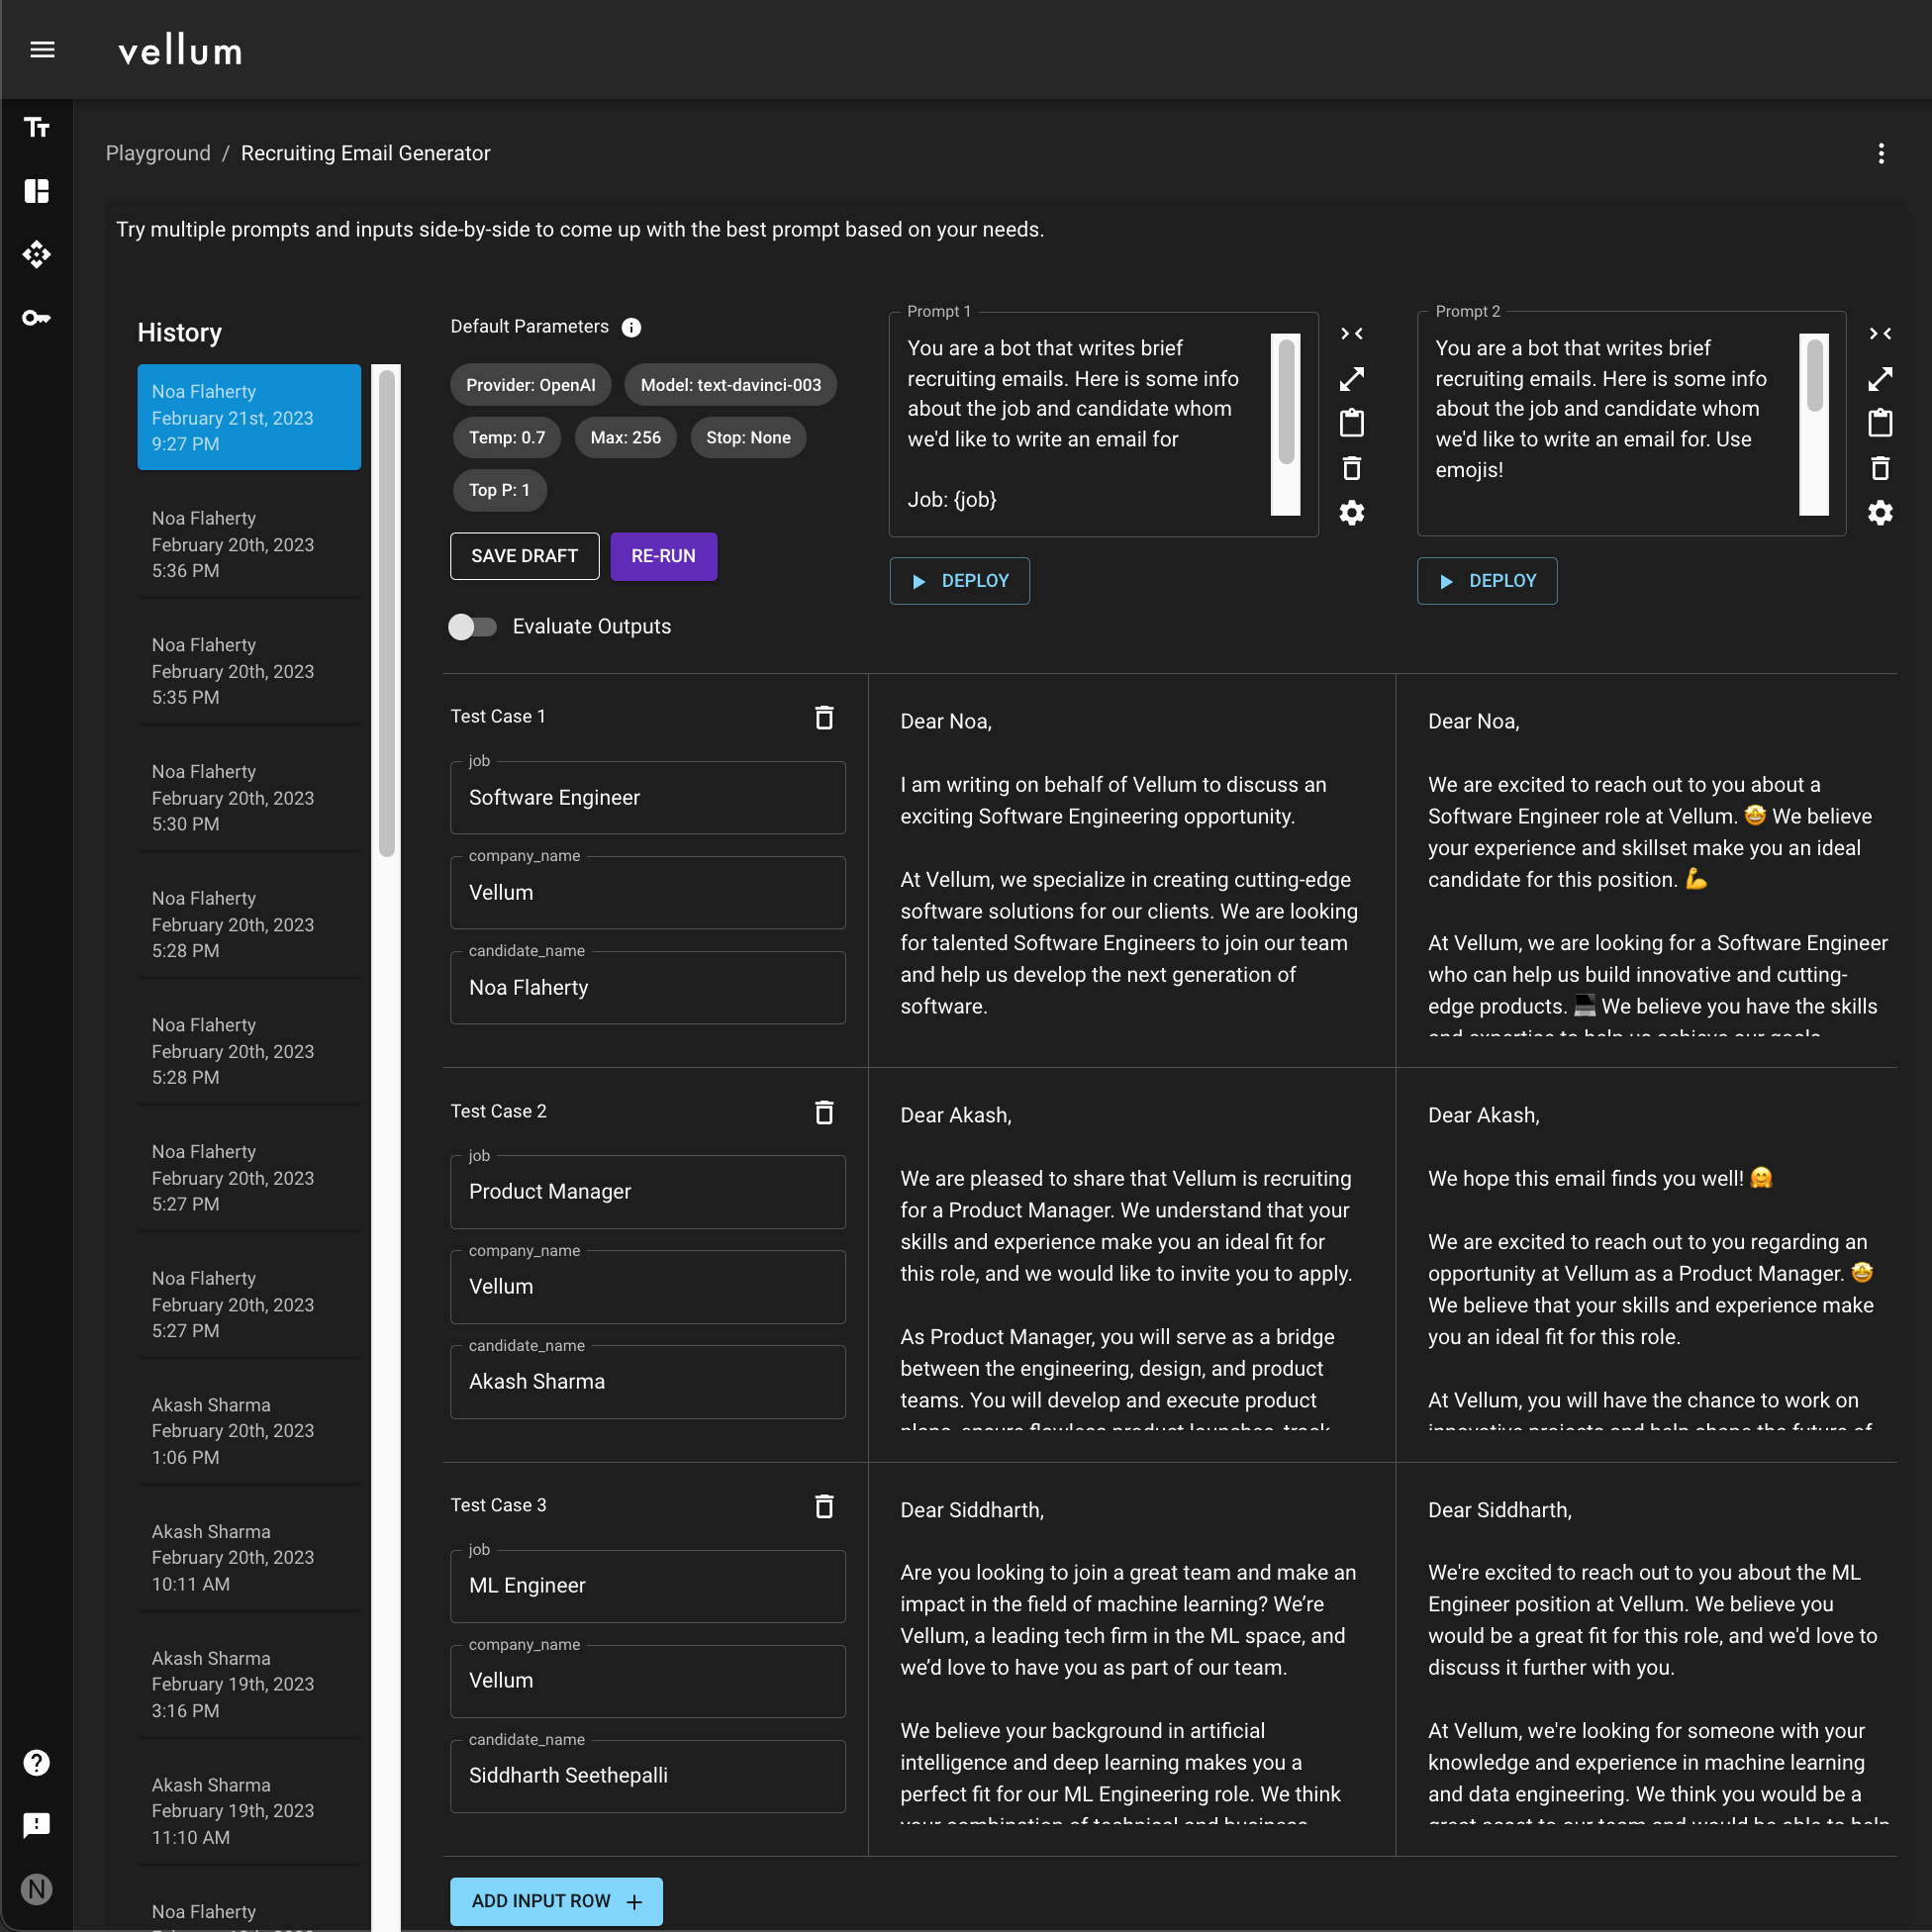Click the N avatar at sidebar bottom
This screenshot has height=1932, width=1932.
pyautogui.click(x=37, y=1889)
